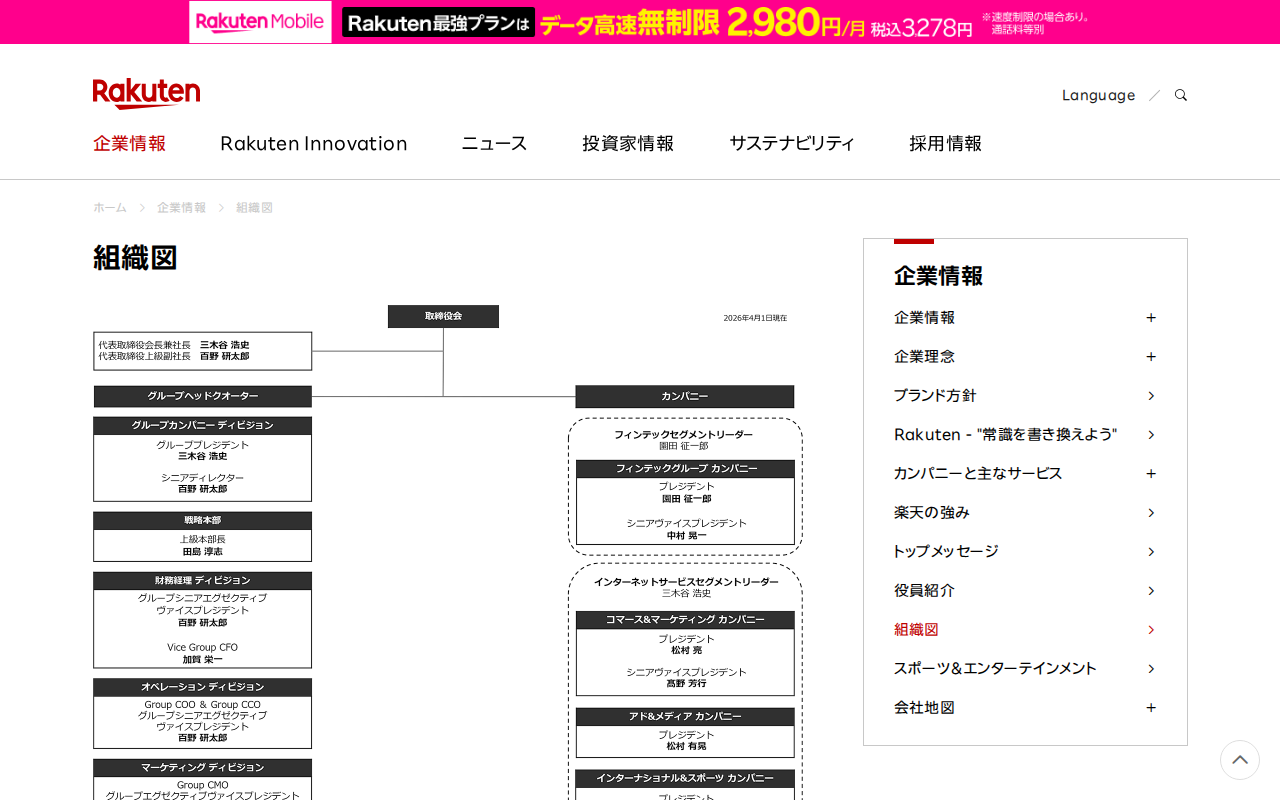
Task: Click the フィンテックグループ カンパニー chart header
Action: pyautogui.click(x=686, y=469)
